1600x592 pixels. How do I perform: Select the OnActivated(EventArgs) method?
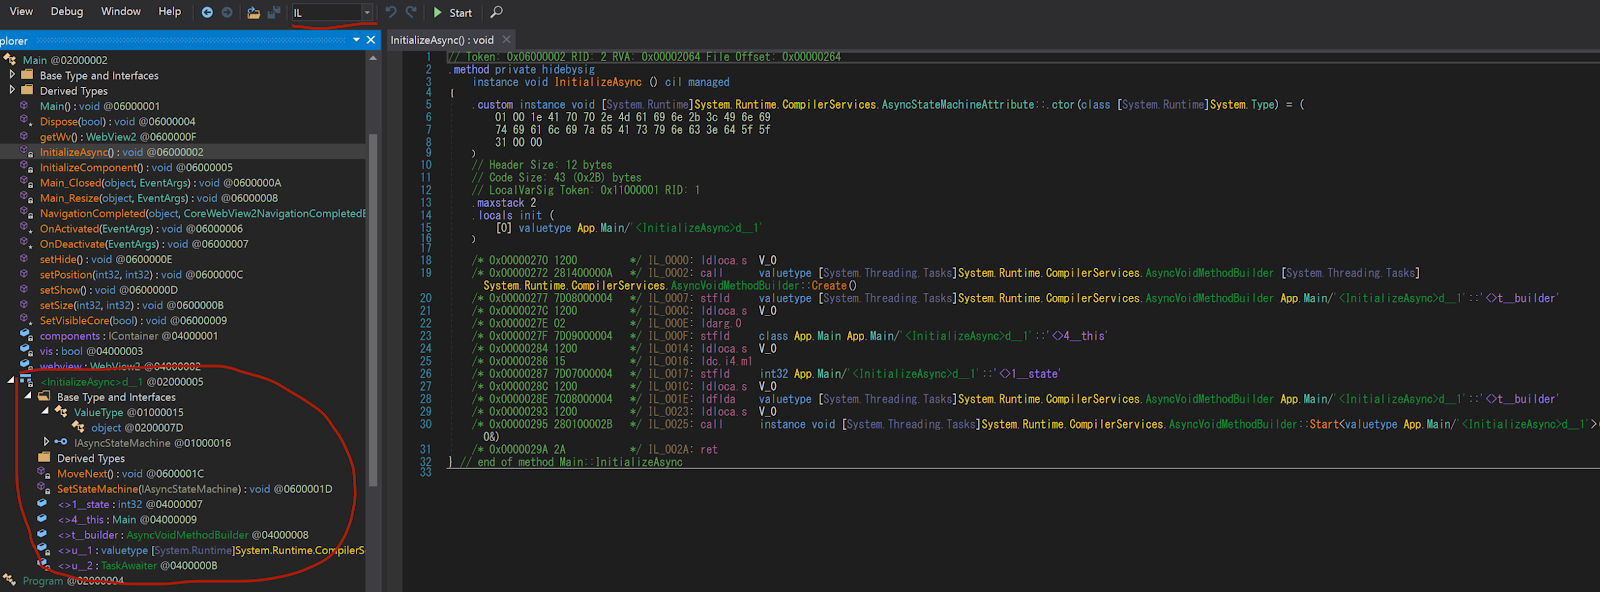click(x=141, y=229)
